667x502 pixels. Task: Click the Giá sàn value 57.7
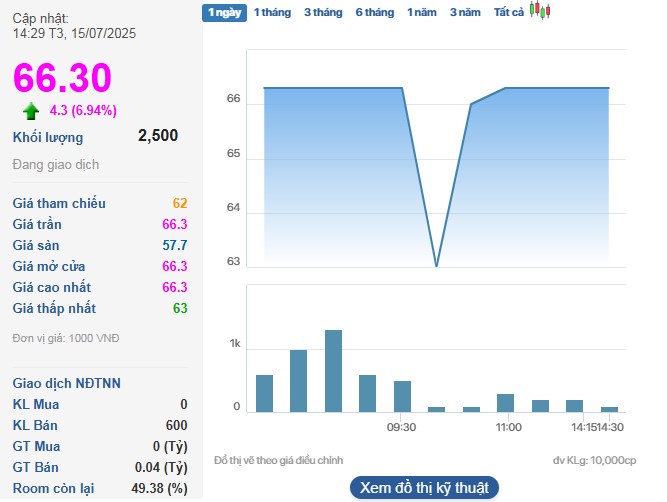pos(174,245)
